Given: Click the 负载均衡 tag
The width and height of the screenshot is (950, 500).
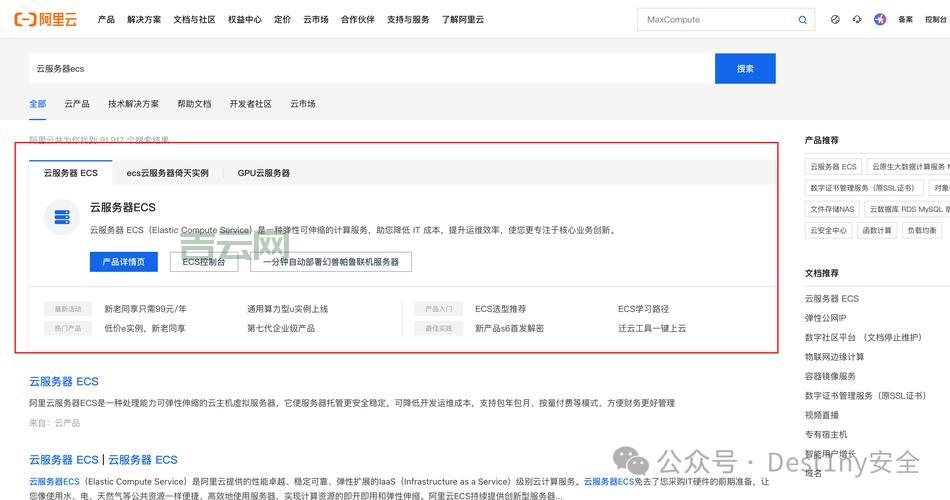Looking at the screenshot, I should 922,230.
